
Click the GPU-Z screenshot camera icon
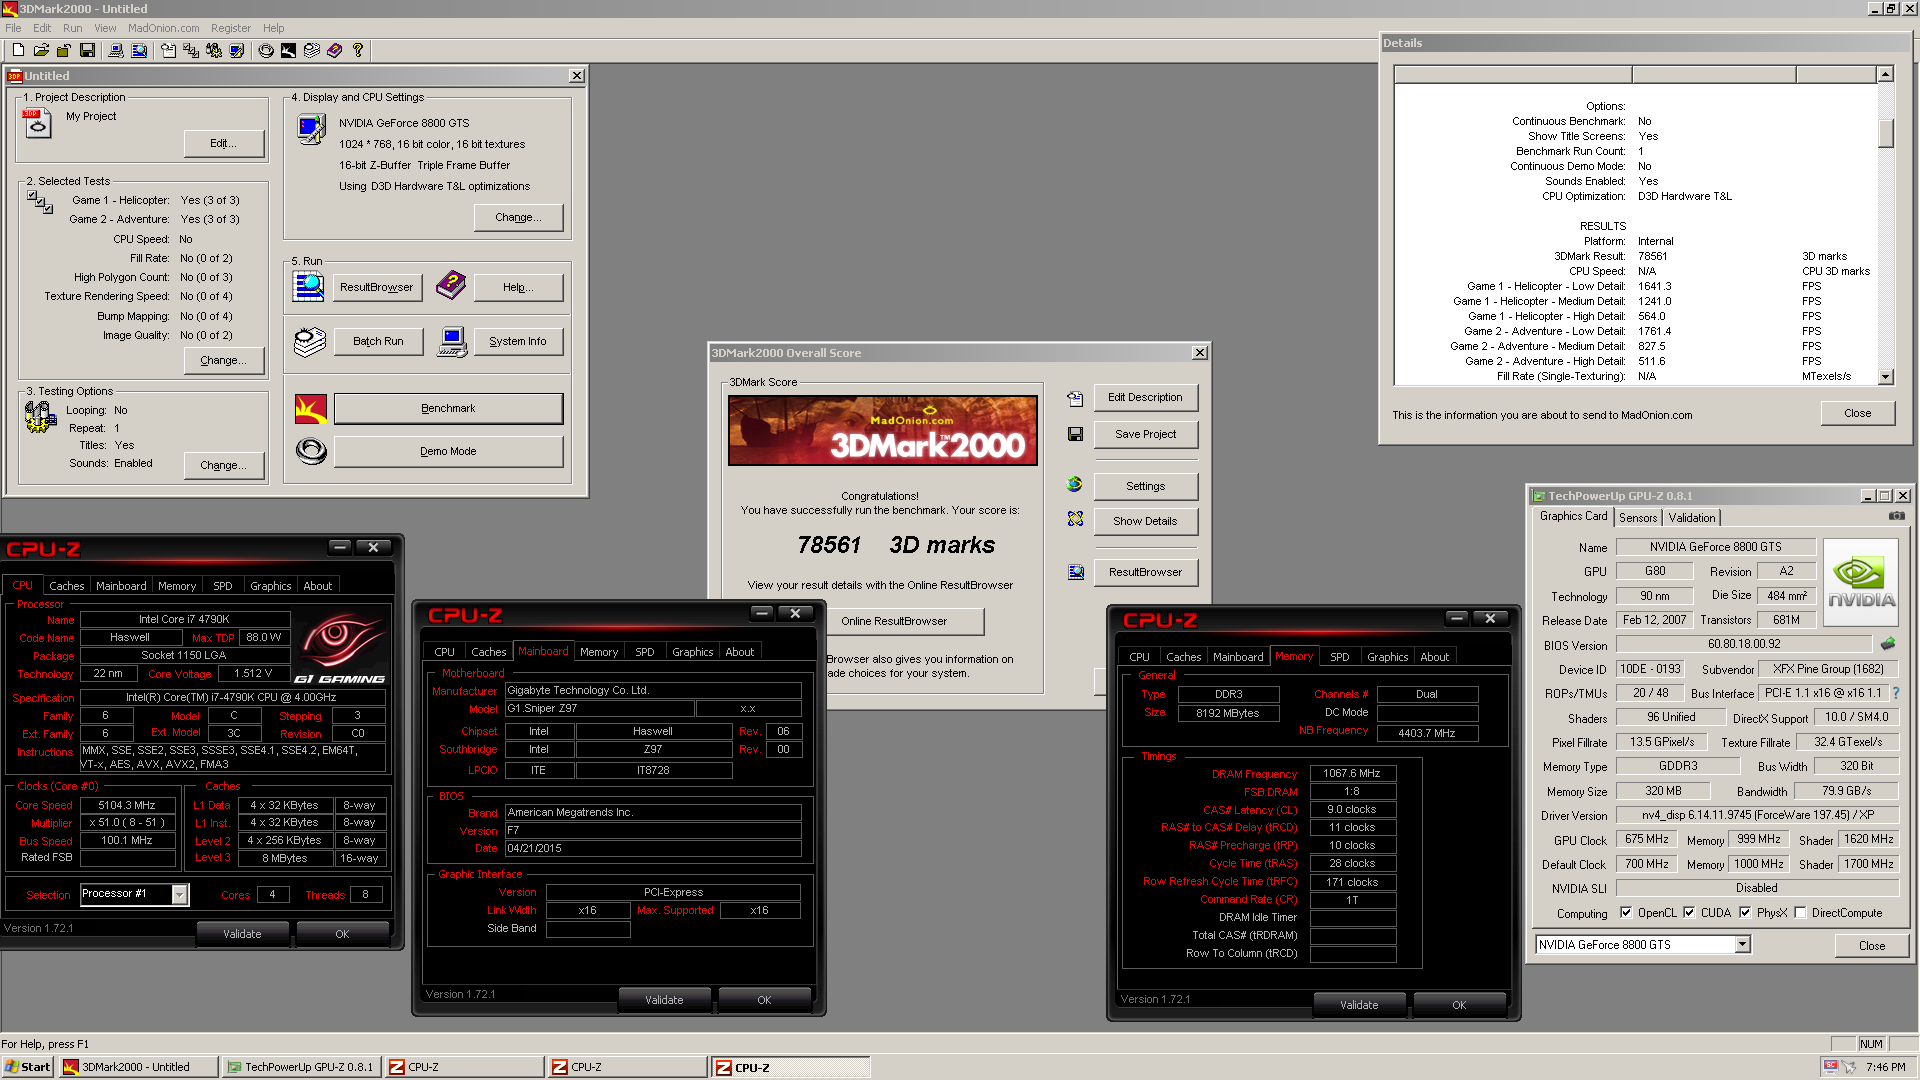(1896, 516)
